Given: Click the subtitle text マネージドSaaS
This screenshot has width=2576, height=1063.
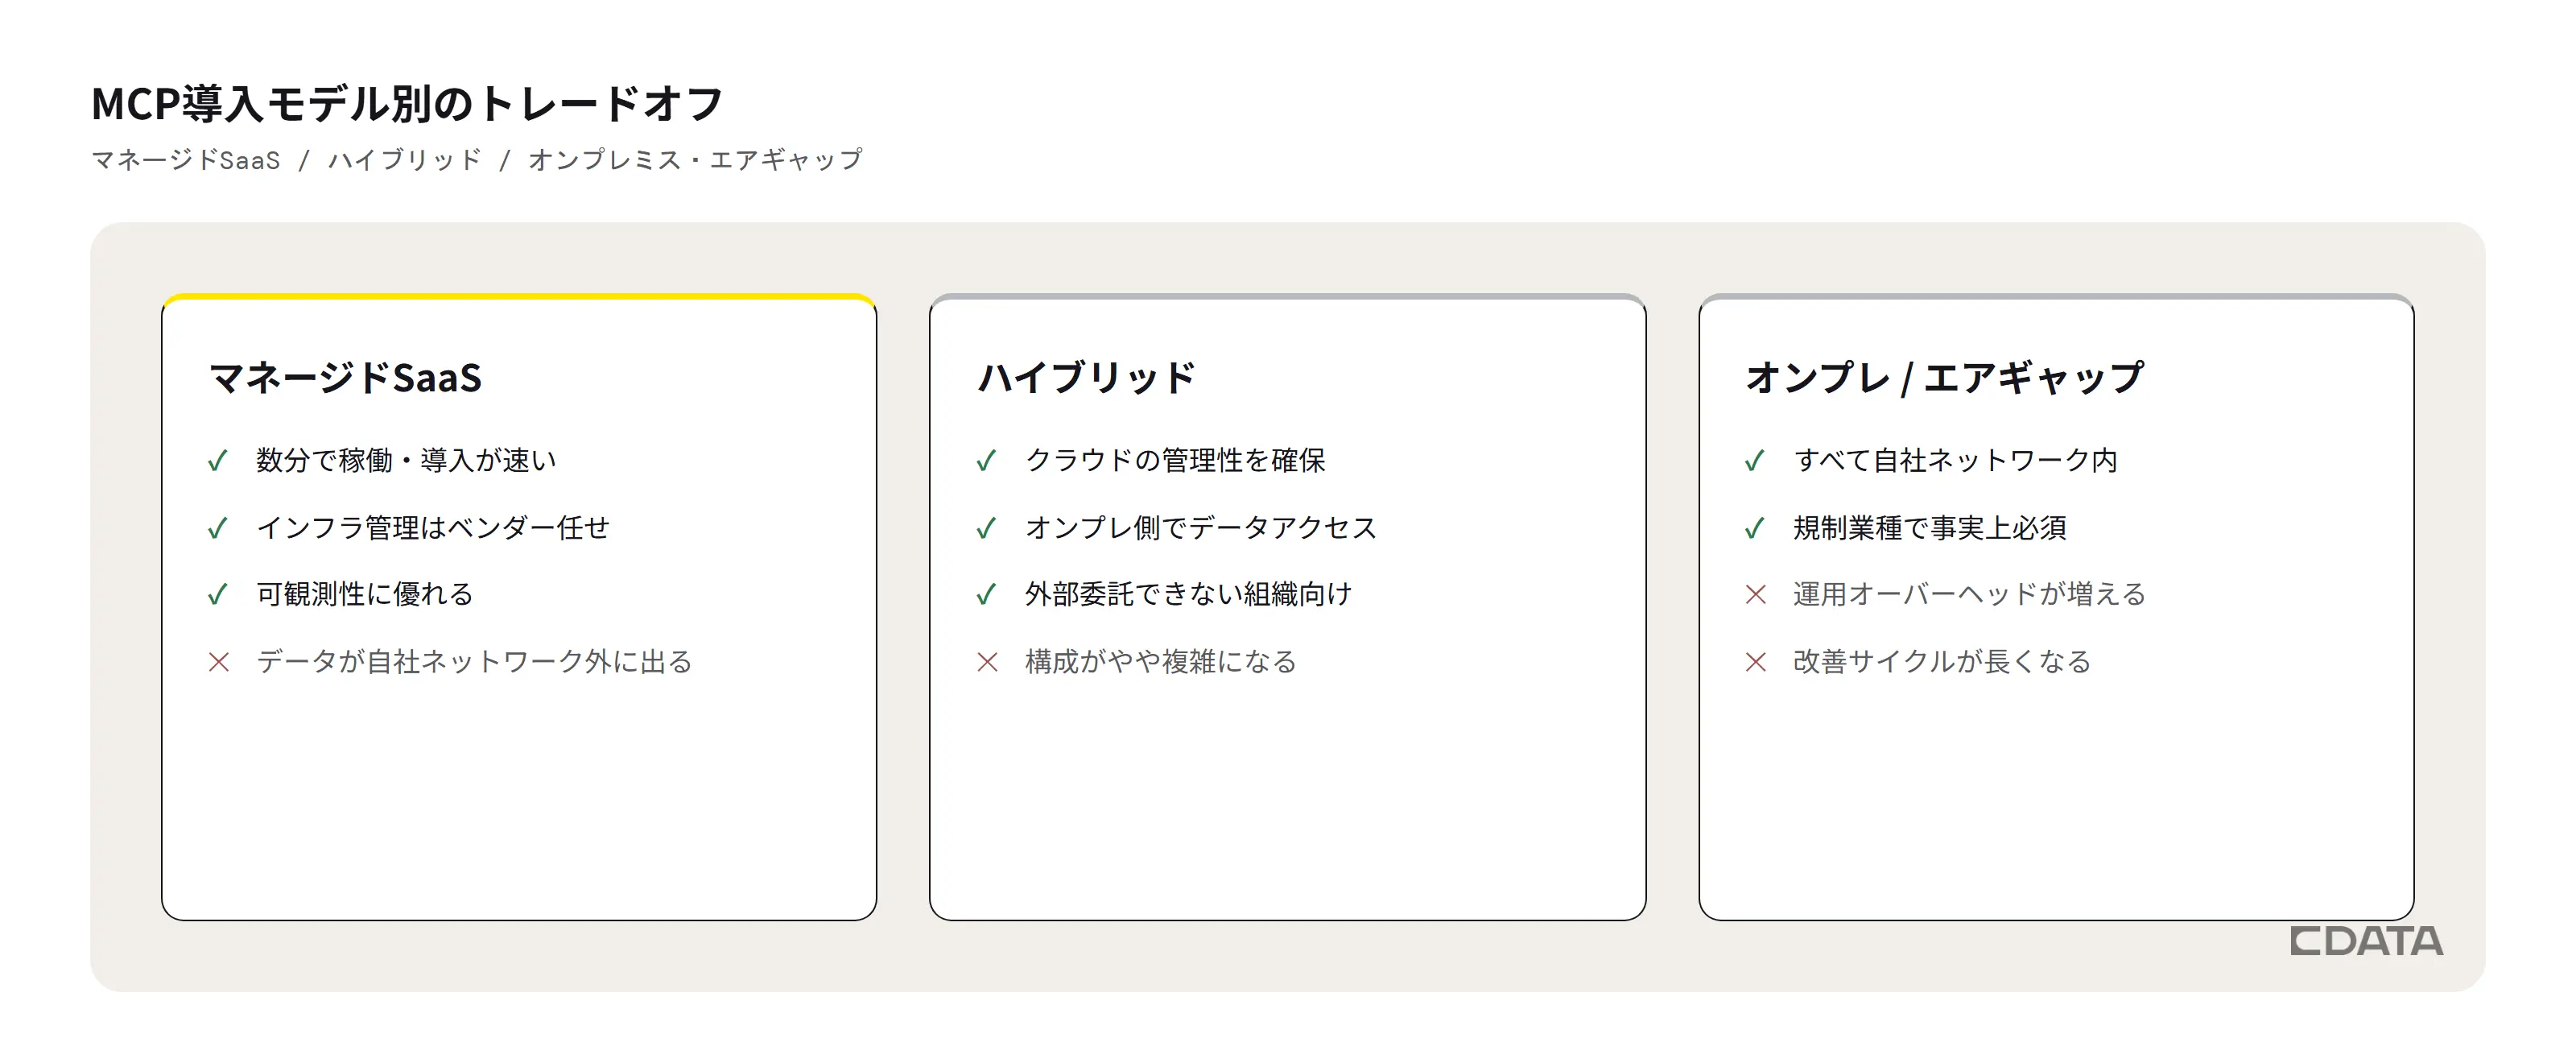Looking at the screenshot, I should pos(186,160).
